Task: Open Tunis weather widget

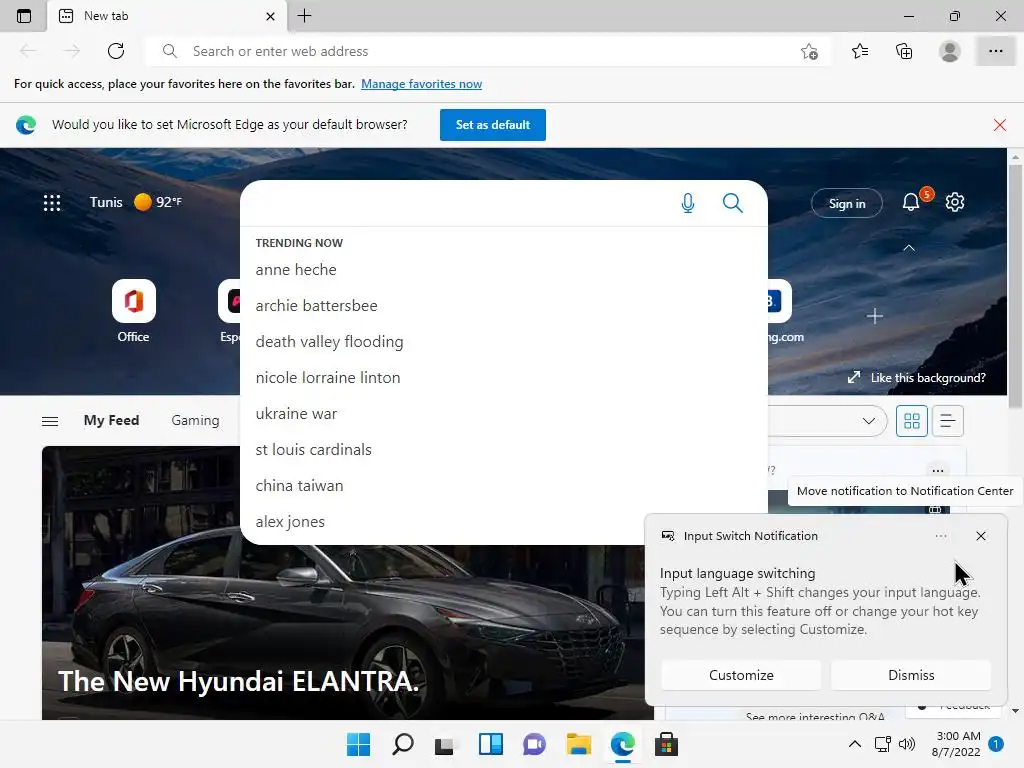Action: tap(136, 202)
